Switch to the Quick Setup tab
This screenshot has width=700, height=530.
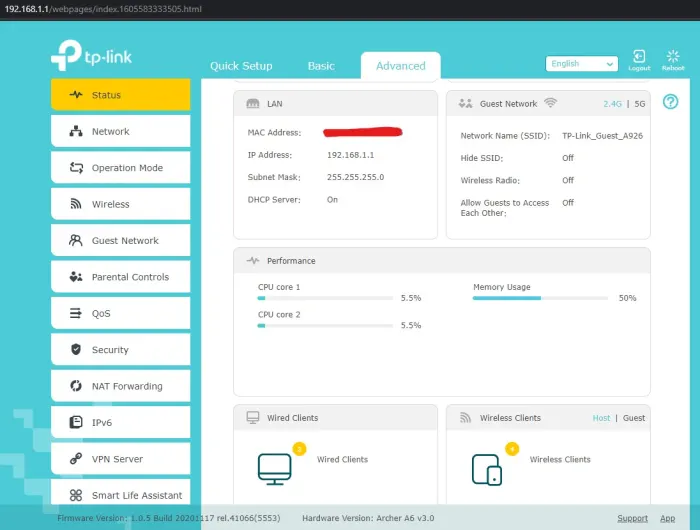coord(241,66)
